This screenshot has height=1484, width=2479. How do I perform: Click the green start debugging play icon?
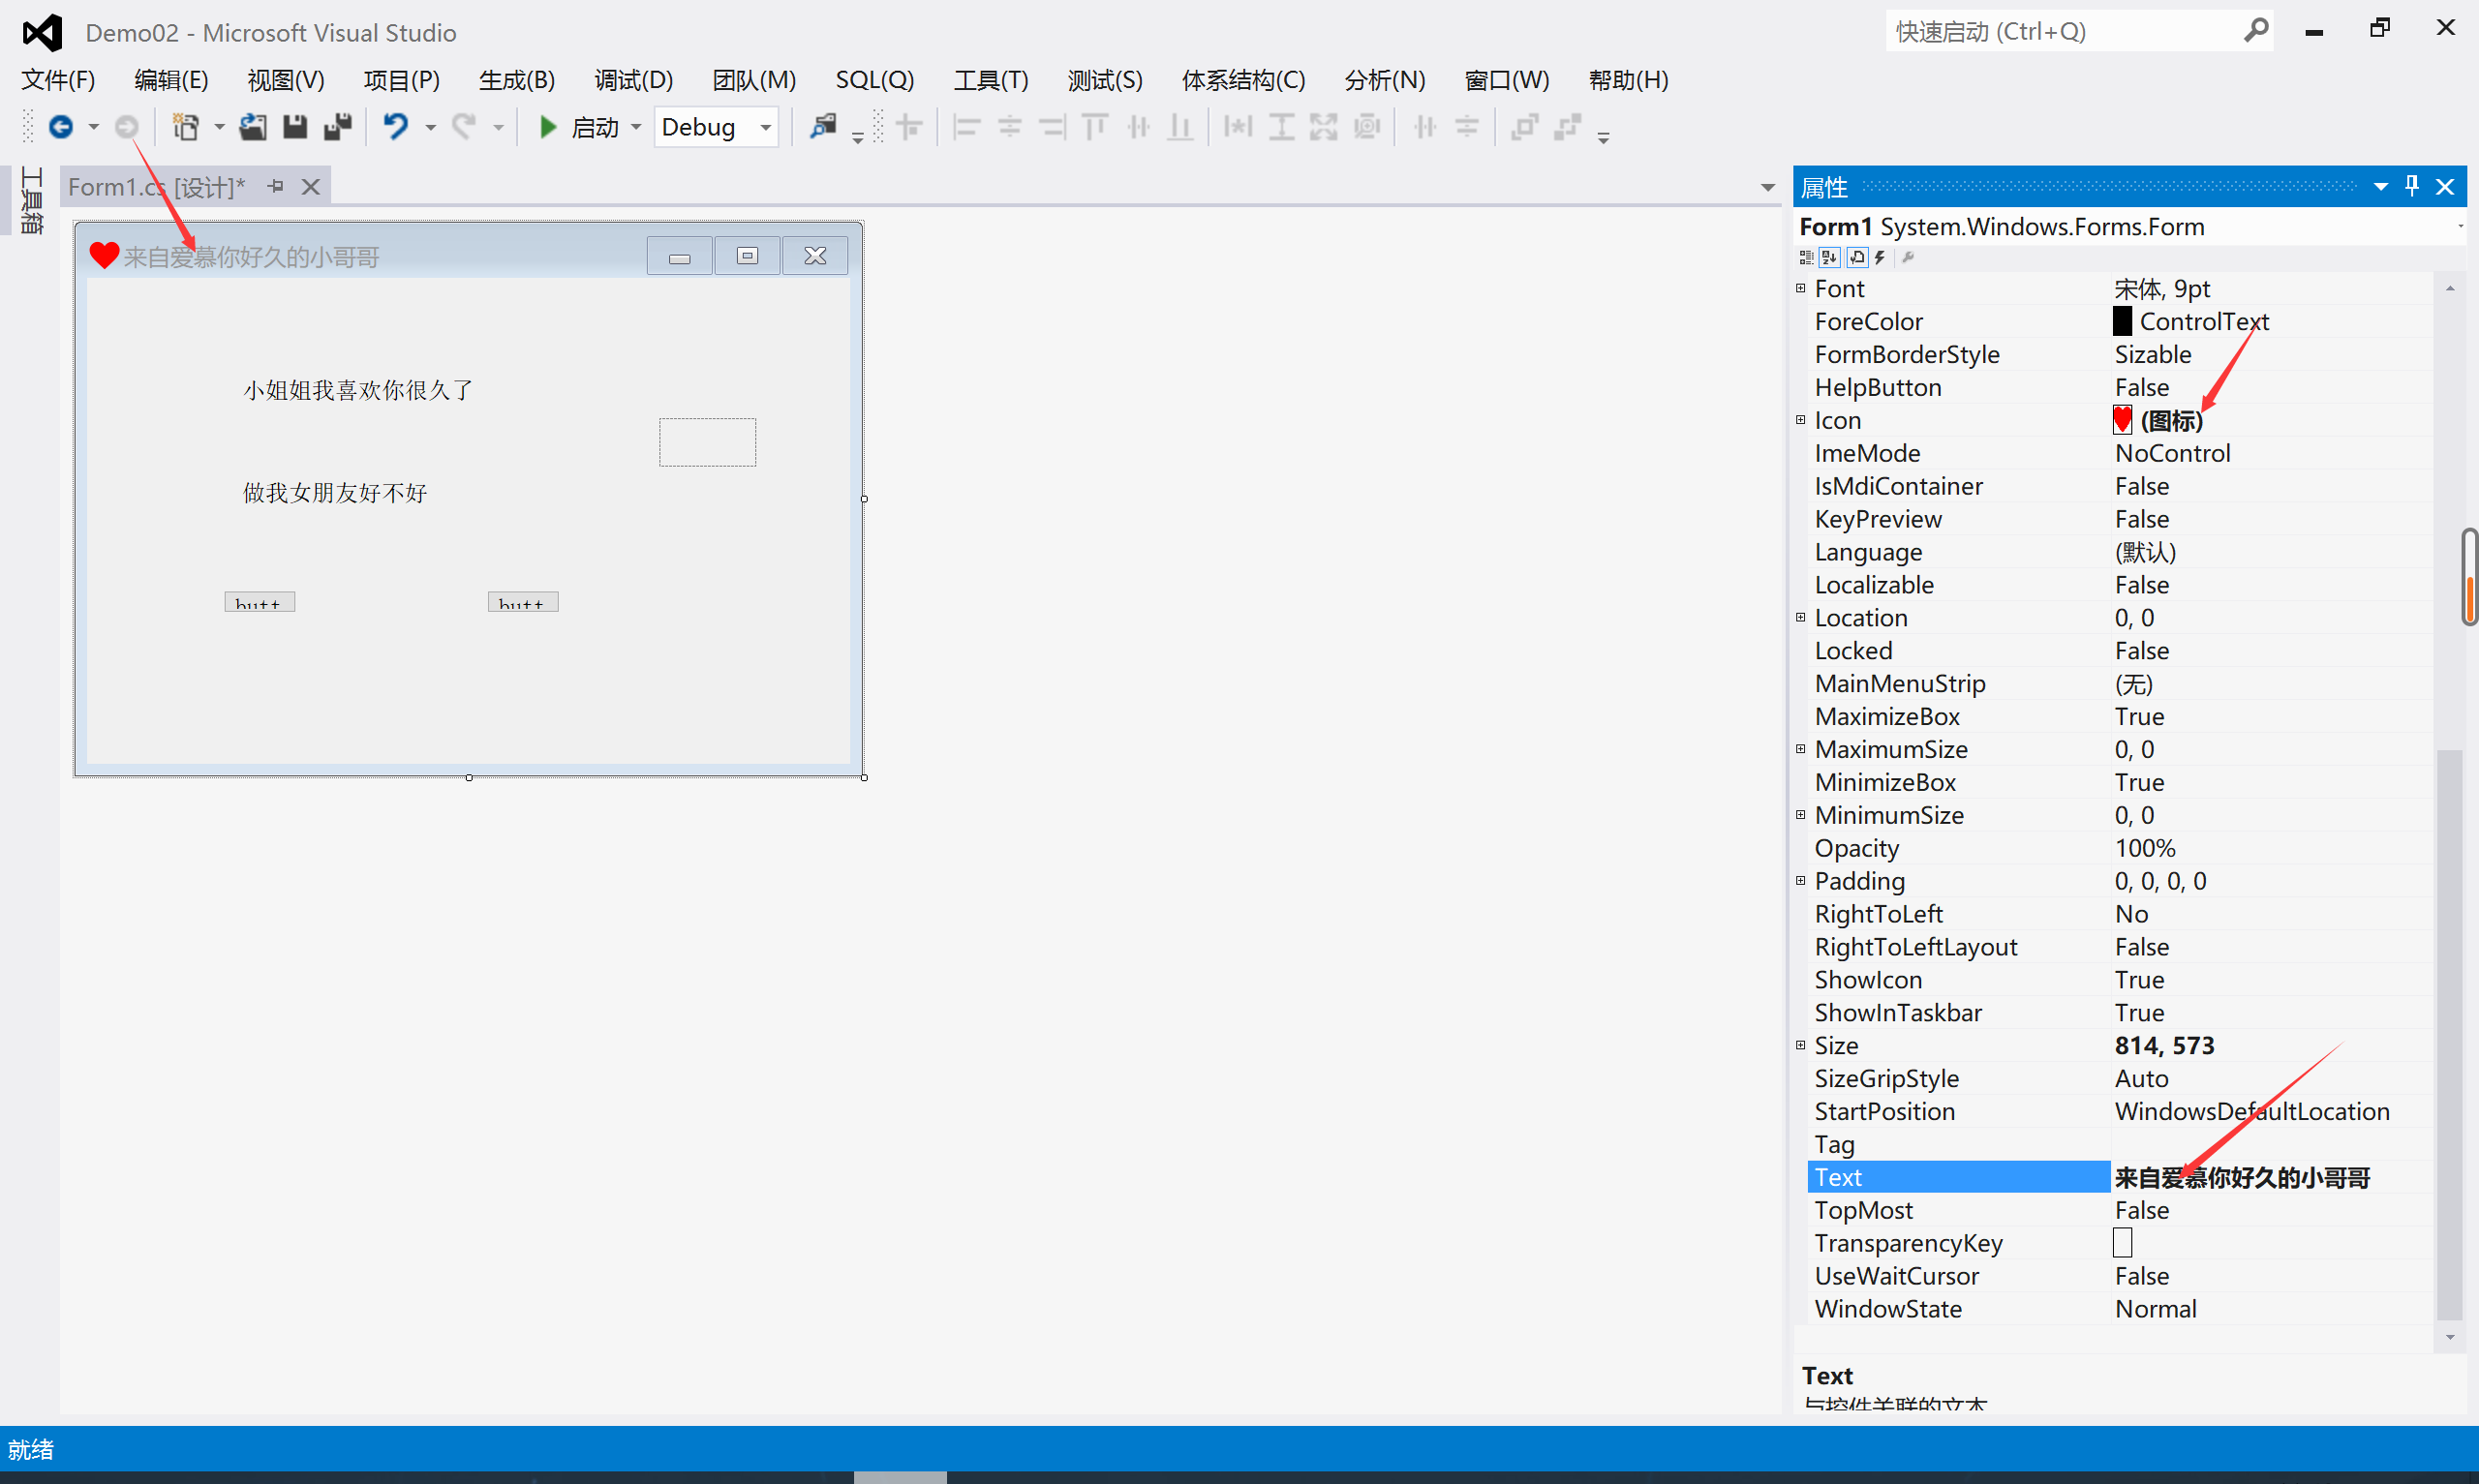(x=548, y=127)
